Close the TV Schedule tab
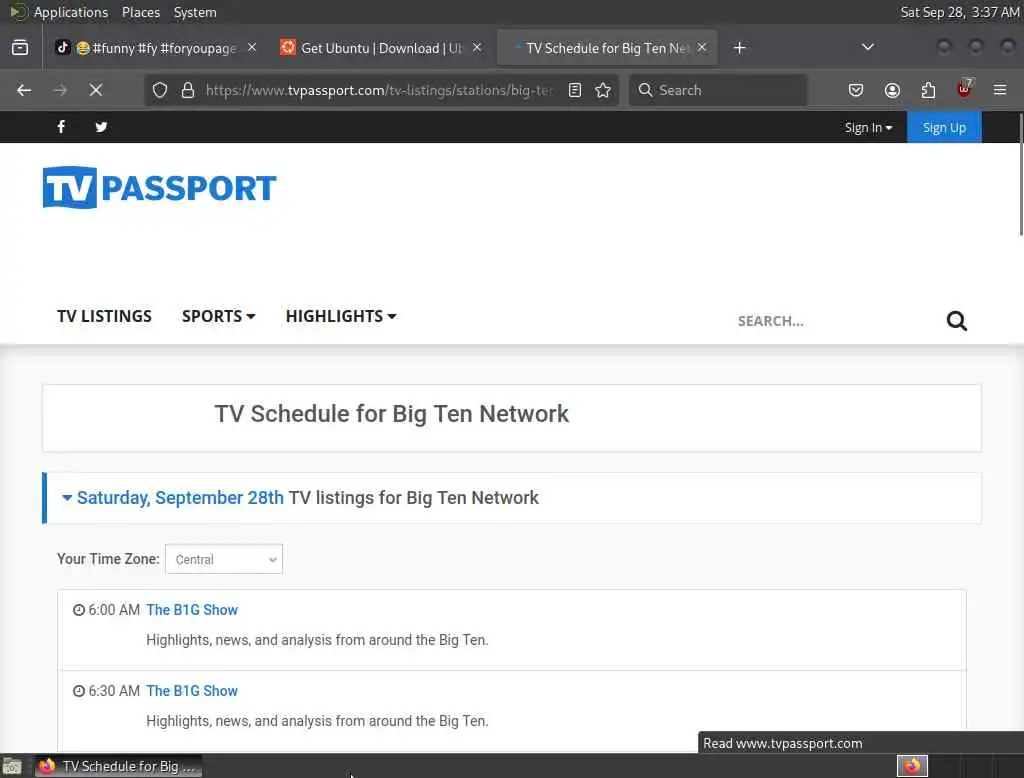The image size is (1024, 778). (x=702, y=48)
